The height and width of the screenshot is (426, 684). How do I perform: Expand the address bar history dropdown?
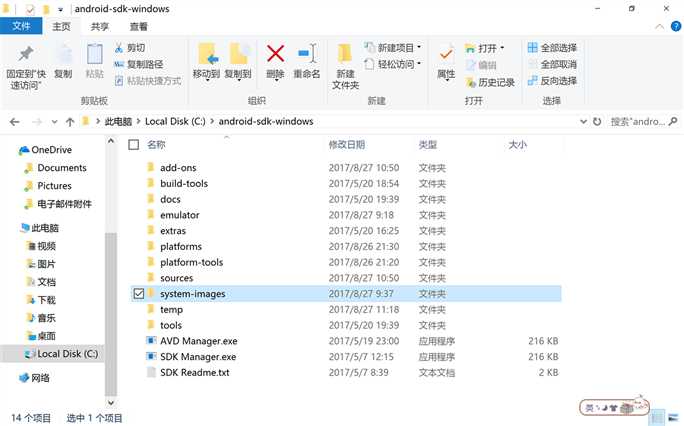tap(583, 122)
